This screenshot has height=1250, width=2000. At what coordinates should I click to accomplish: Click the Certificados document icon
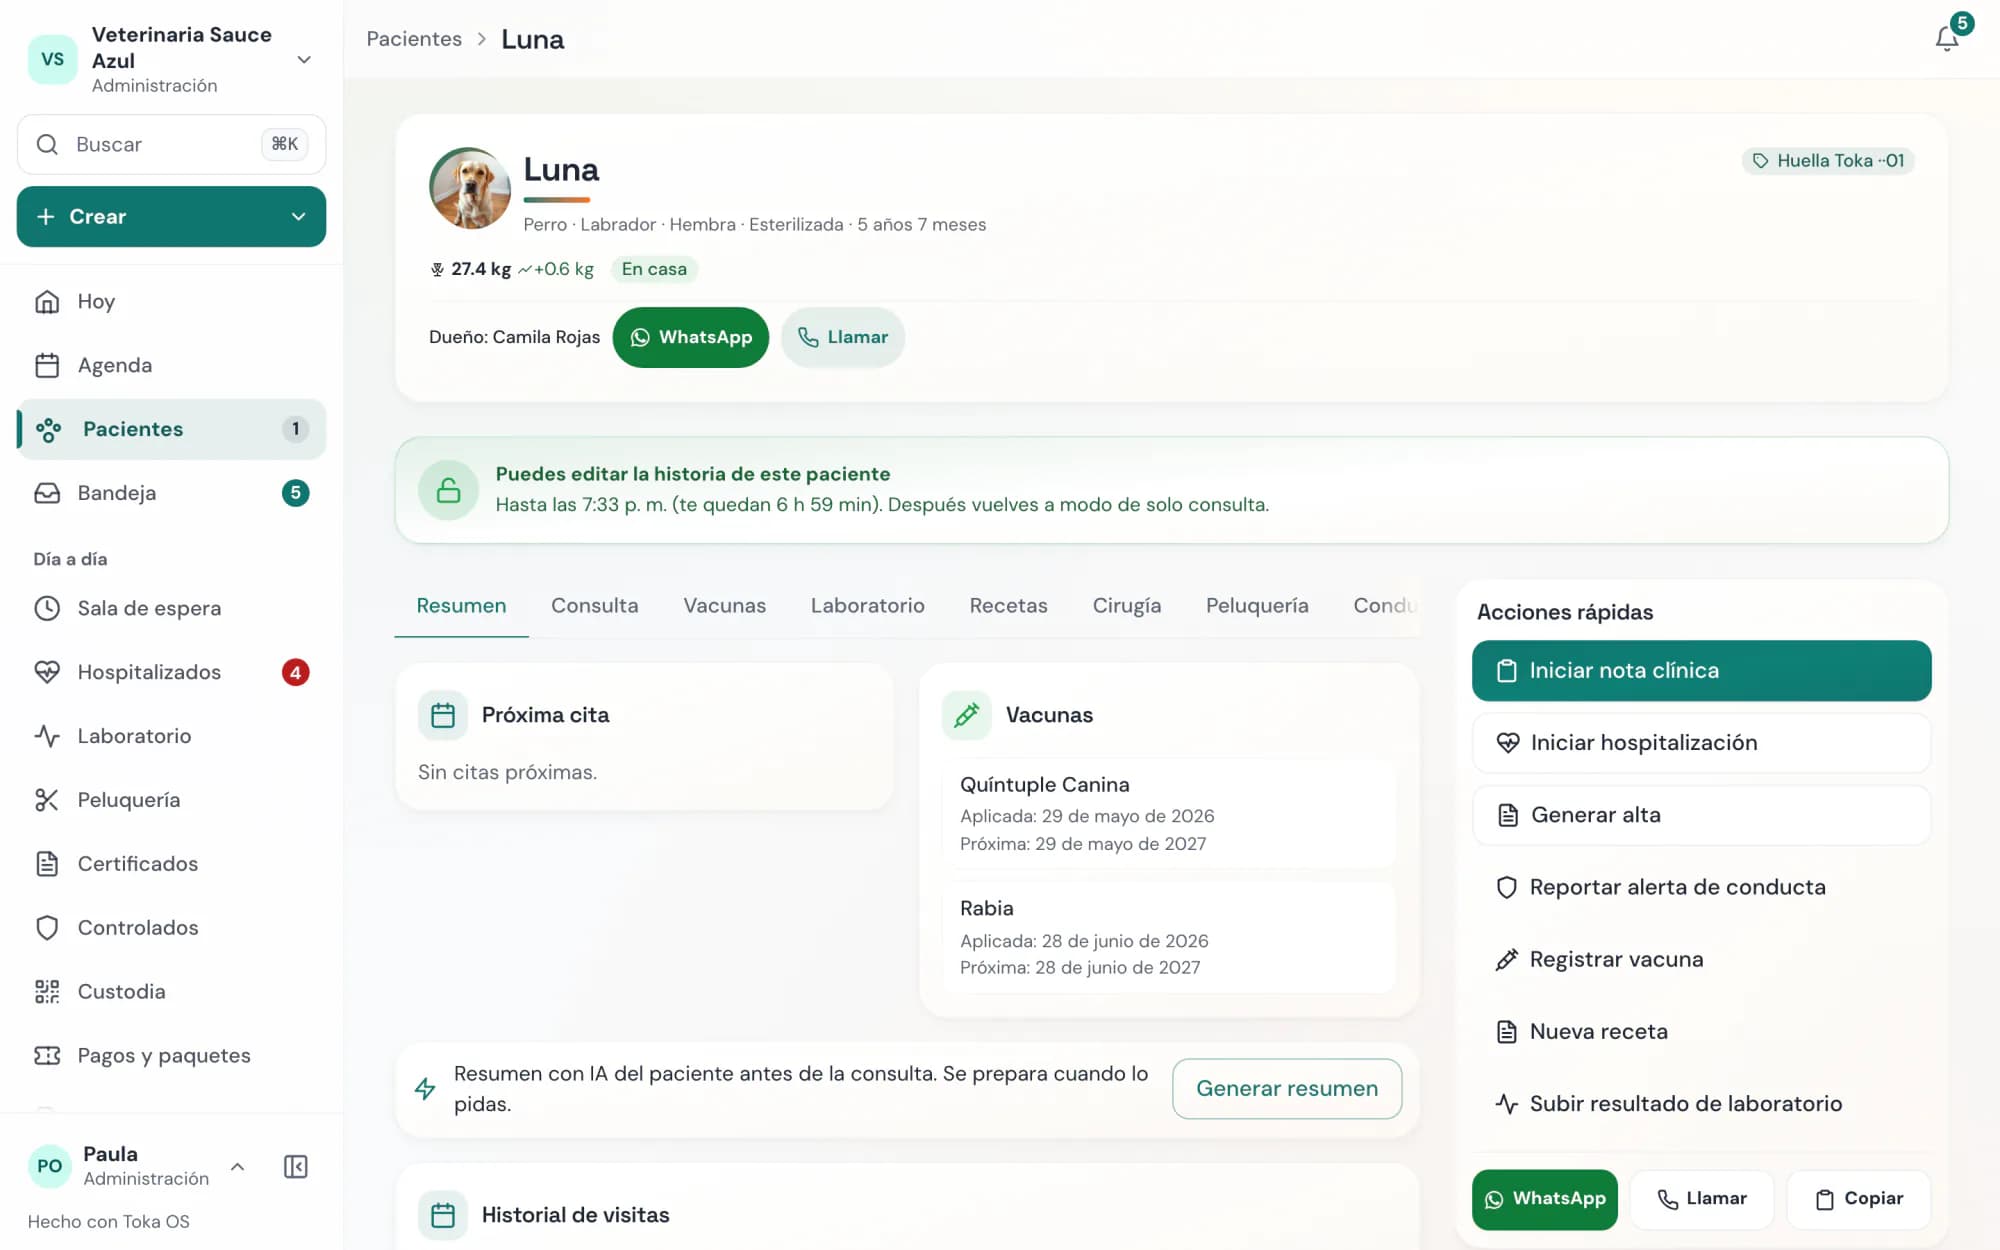pyautogui.click(x=47, y=864)
